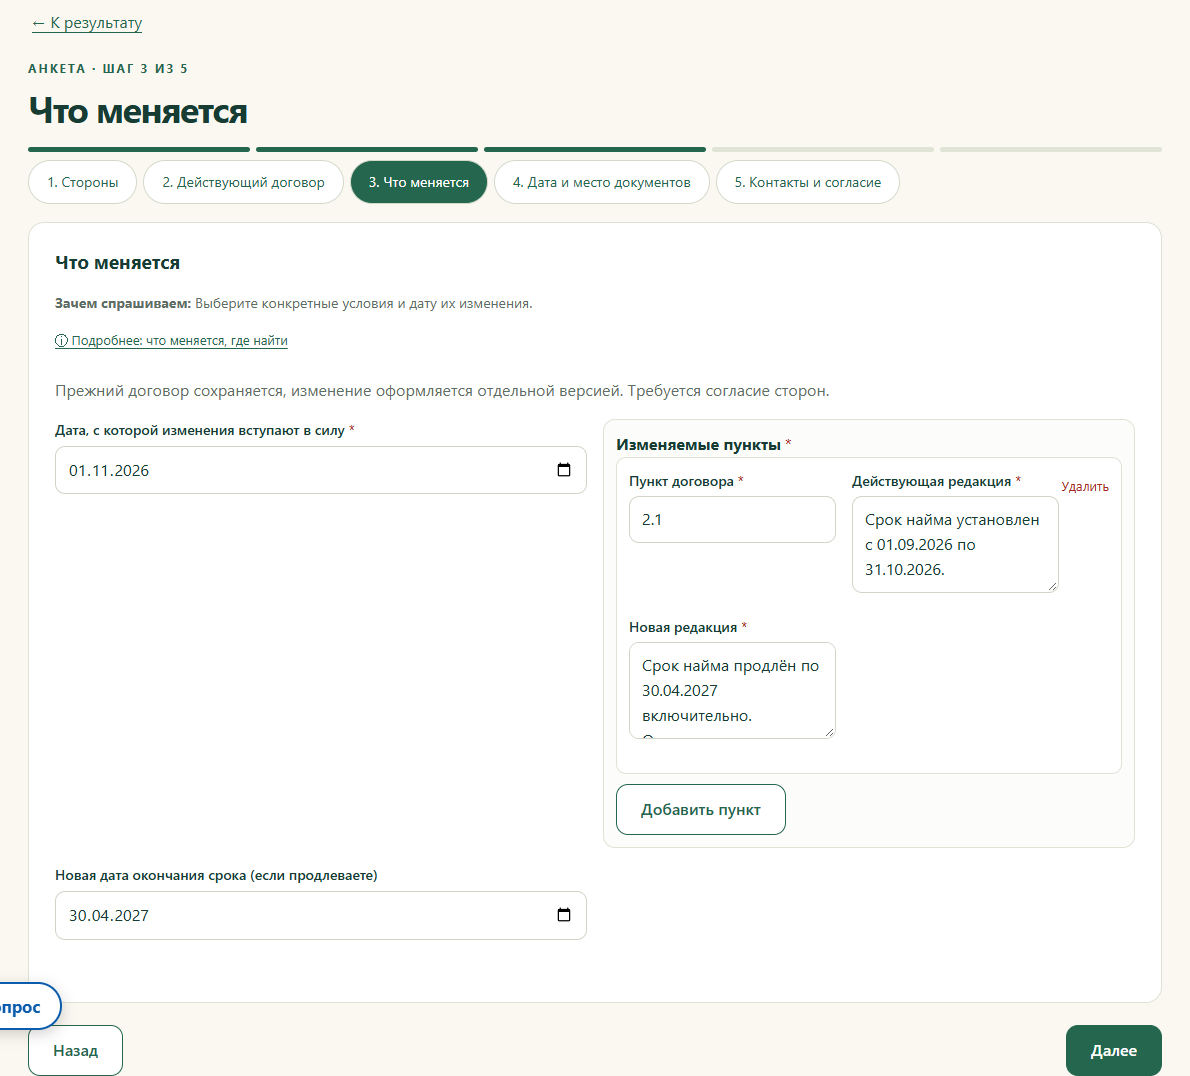Click the 'АНКЕТА · ШАГ 3 ИЗ 5' caption
The image size is (1190, 1076).
point(108,68)
